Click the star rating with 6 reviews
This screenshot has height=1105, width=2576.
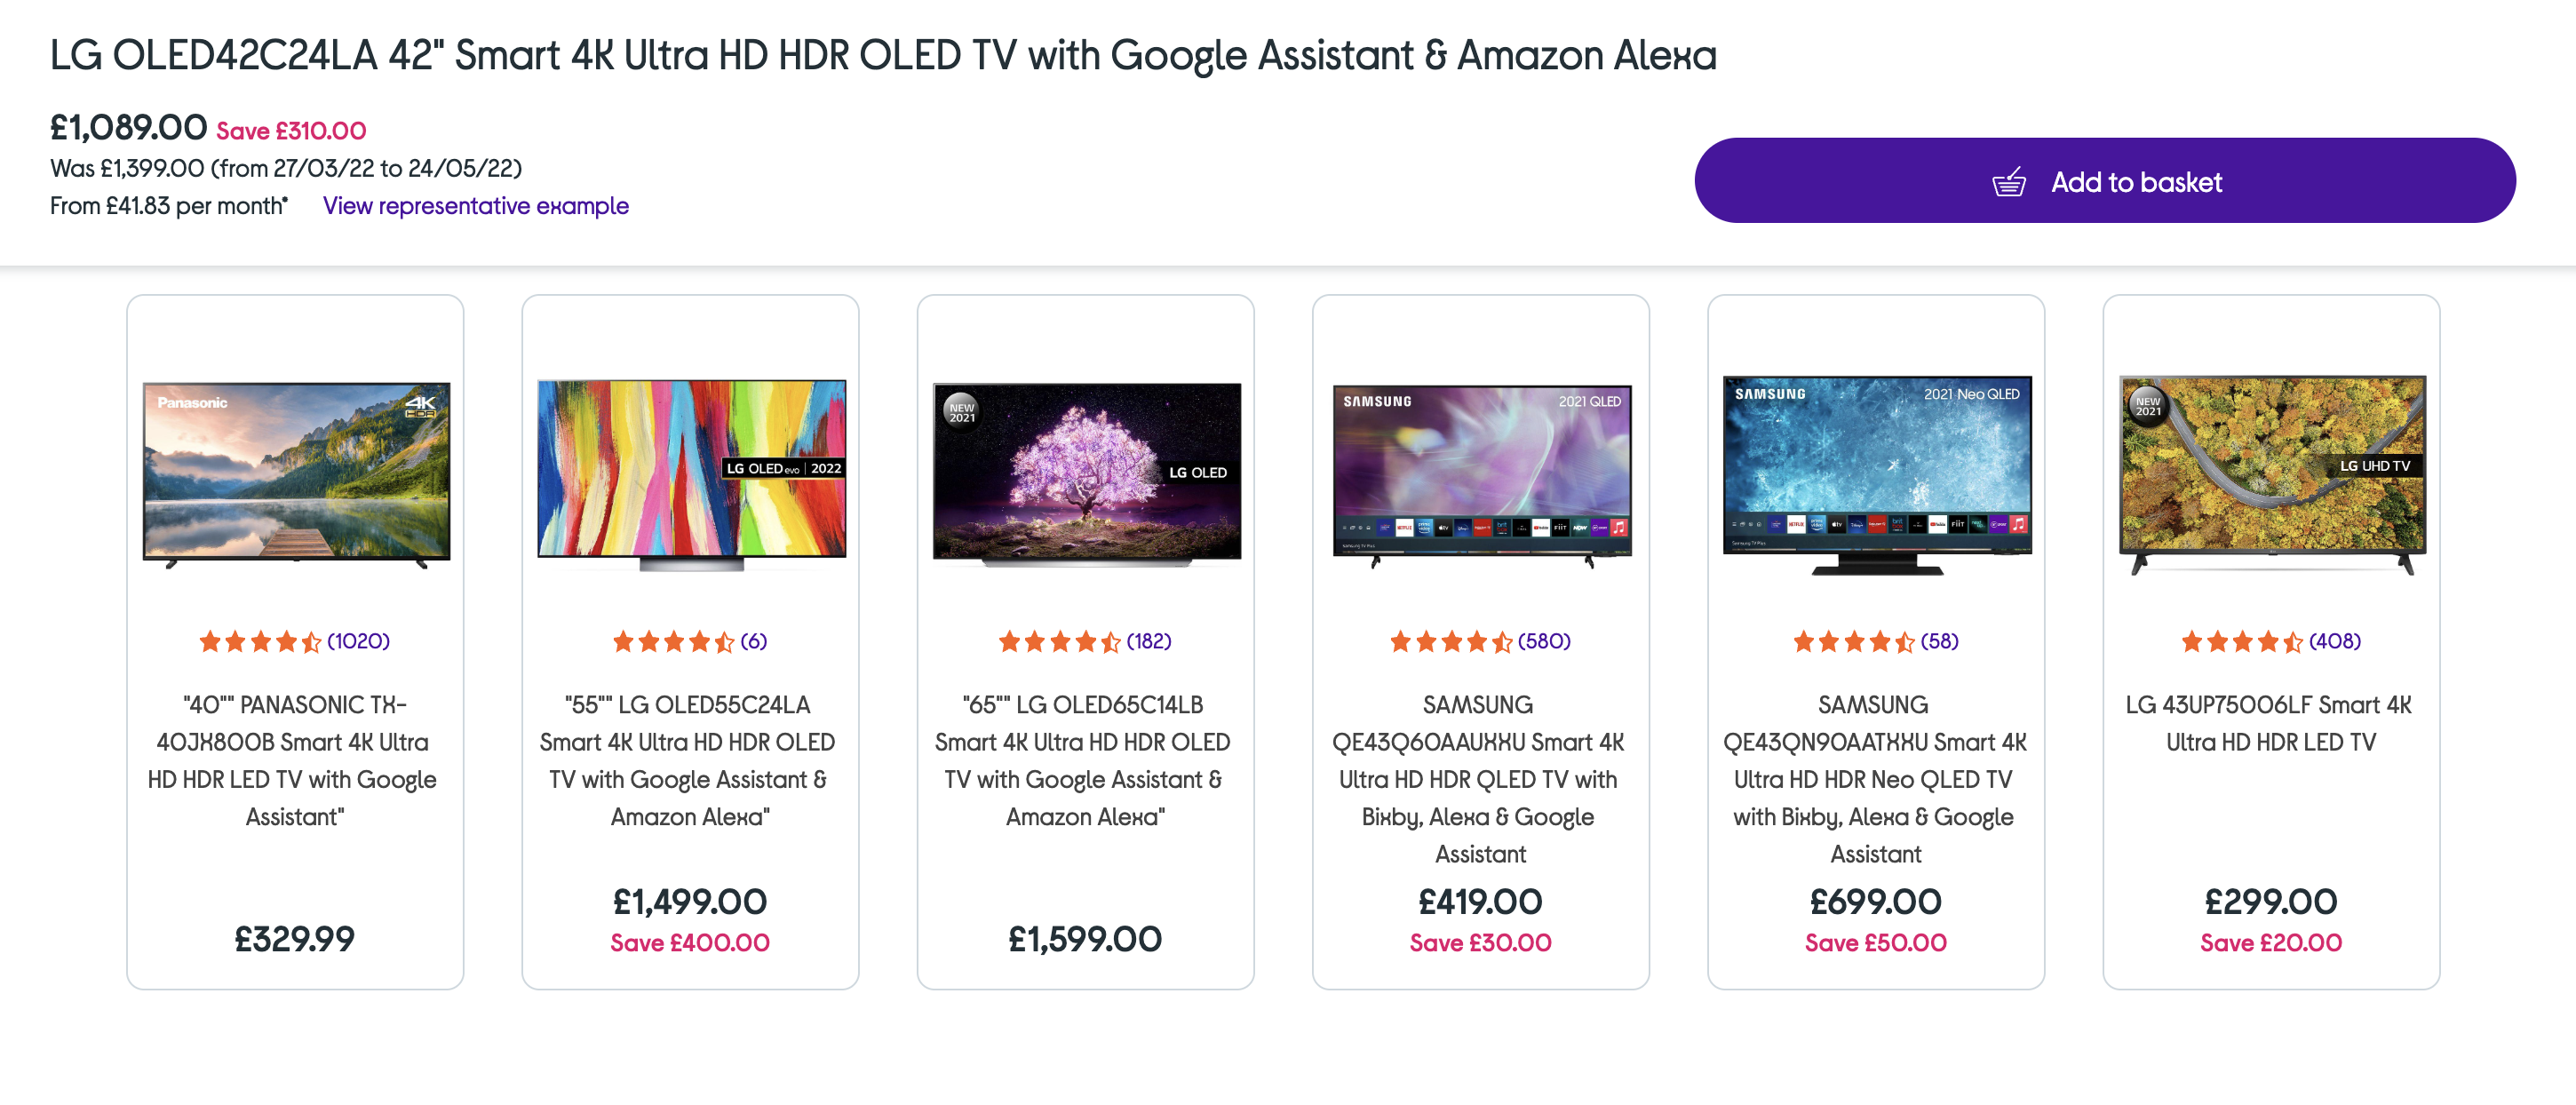click(x=690, y=641)
